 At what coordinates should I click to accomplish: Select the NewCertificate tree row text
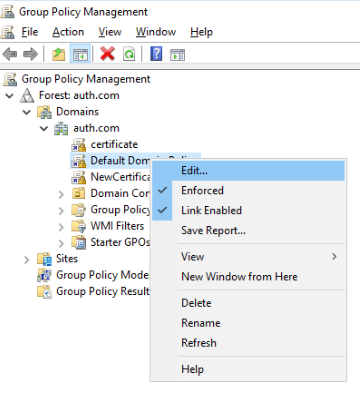coord(120,177)
